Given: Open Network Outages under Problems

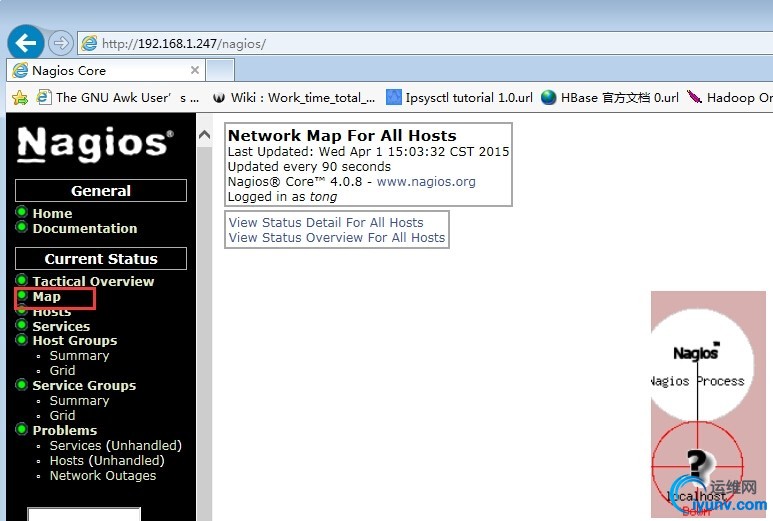Looking at the screenshot, I should [103, 476].
